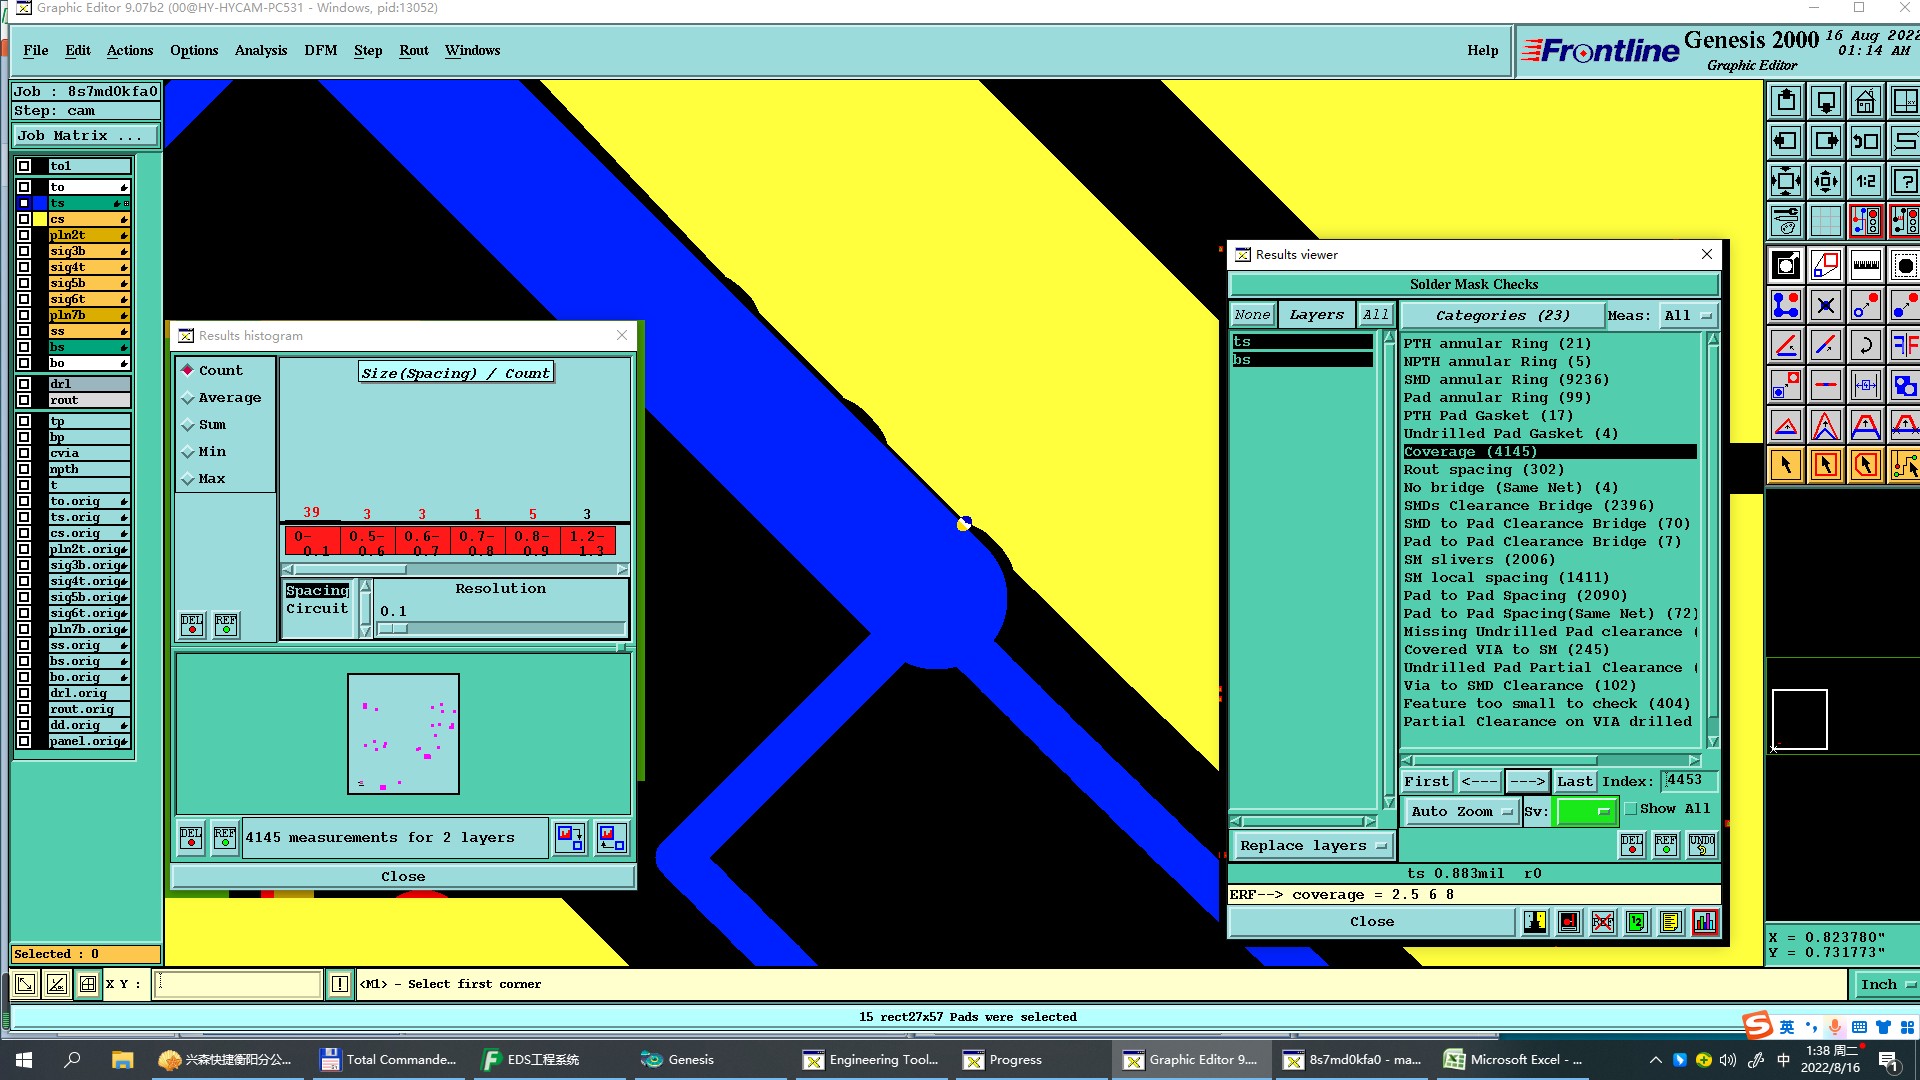Click the histogram chart icon in Results viewer
The height and width of the screenshot is (1080, 1920).
pos(1704,922)
